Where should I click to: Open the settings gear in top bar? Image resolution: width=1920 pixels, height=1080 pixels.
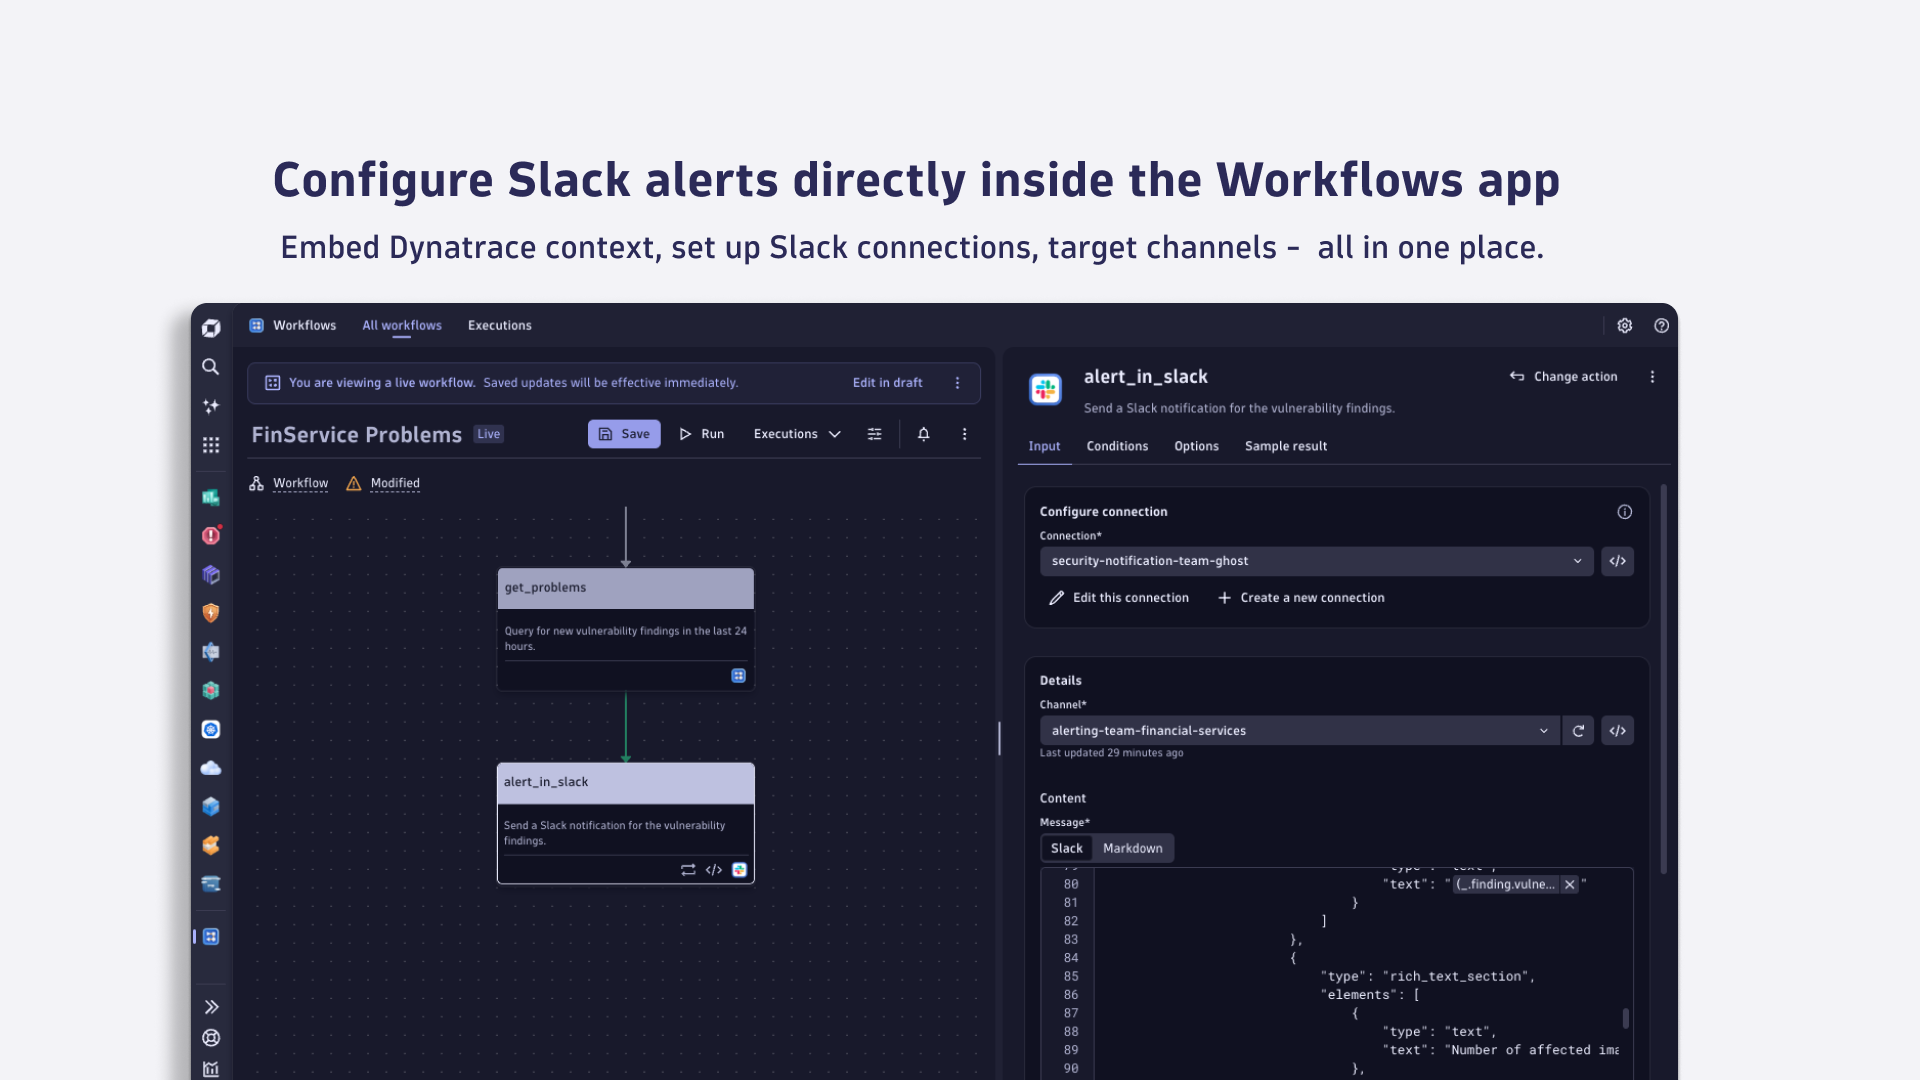(1625, 326)
